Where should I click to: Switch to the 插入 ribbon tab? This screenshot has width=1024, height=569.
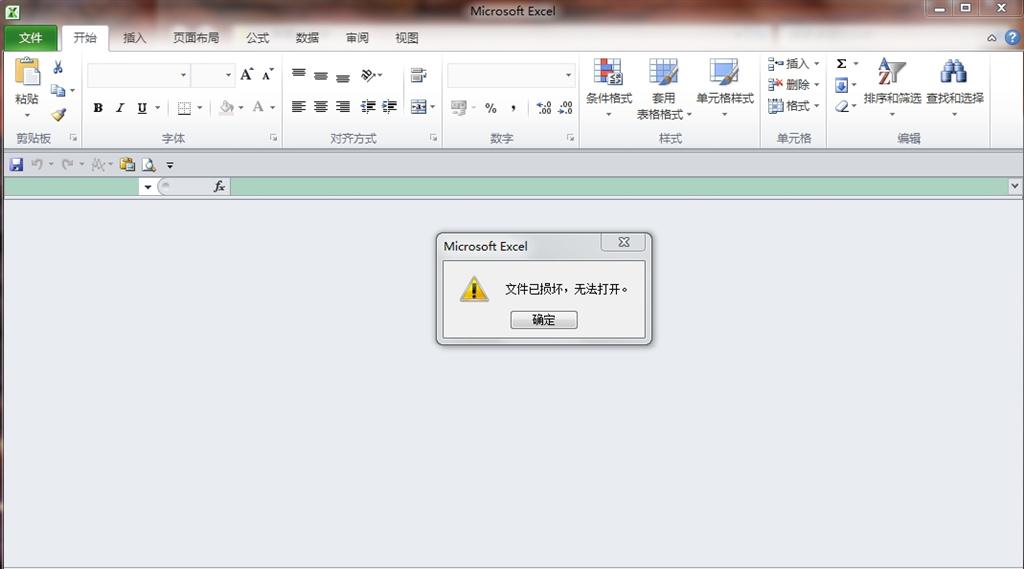135,38
